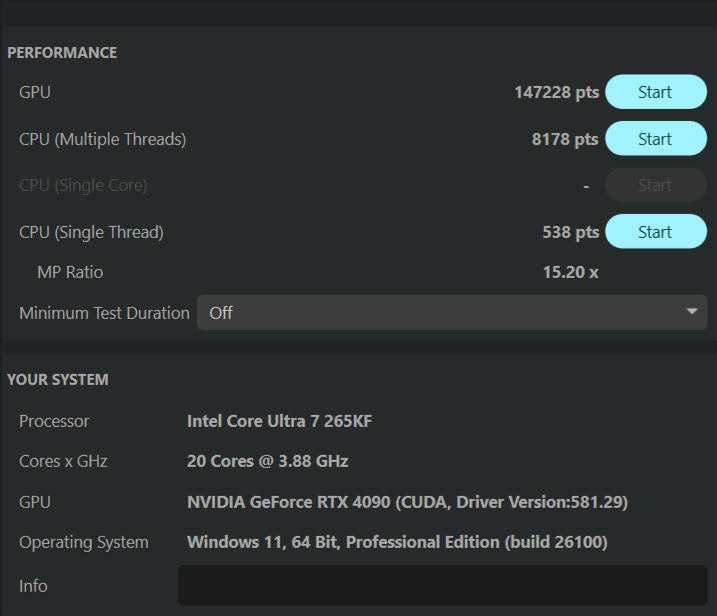The height and width of the screenshot is (616, 717).
Task: Click the Operating System label
Action: click(84, 542)
